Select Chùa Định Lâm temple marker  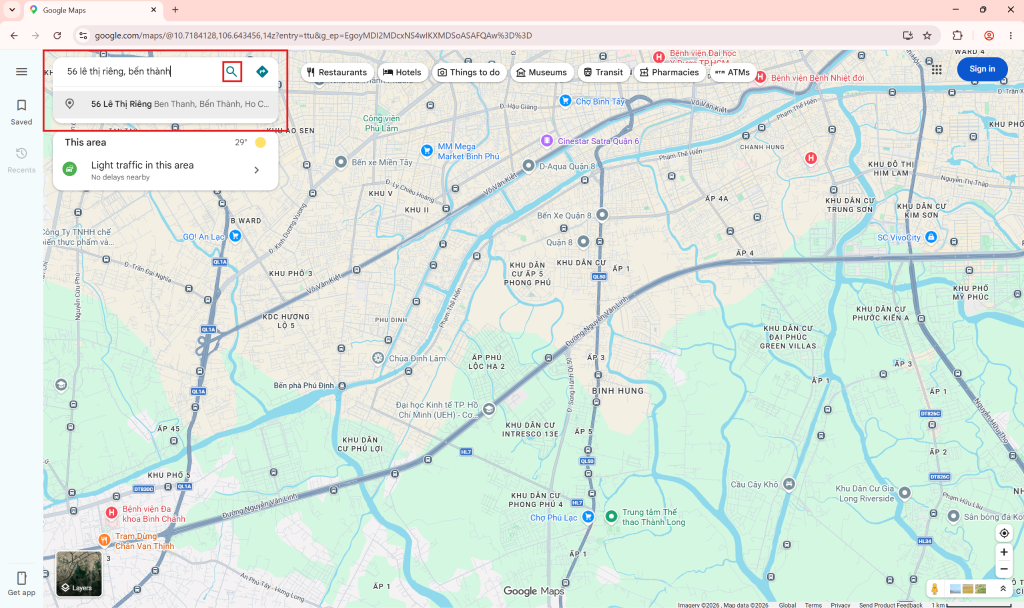click(x=378, y=358)
